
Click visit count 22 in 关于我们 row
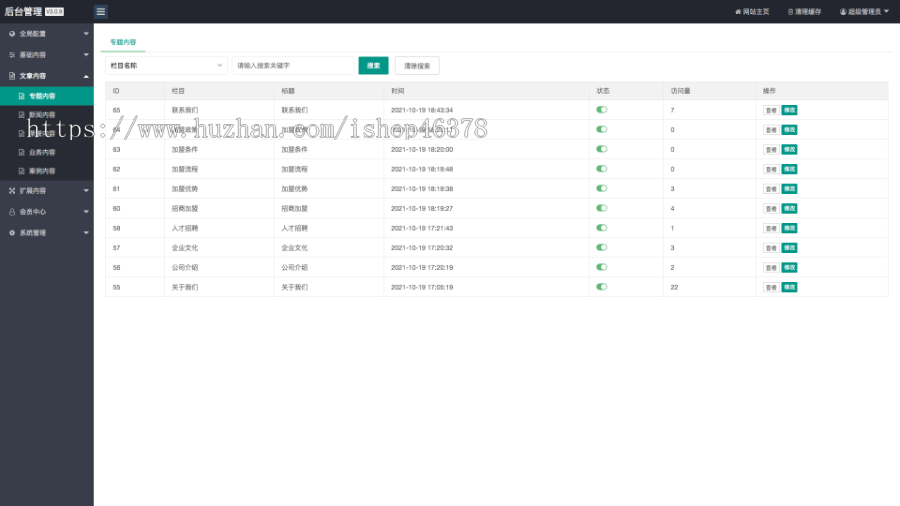point(674,287)
